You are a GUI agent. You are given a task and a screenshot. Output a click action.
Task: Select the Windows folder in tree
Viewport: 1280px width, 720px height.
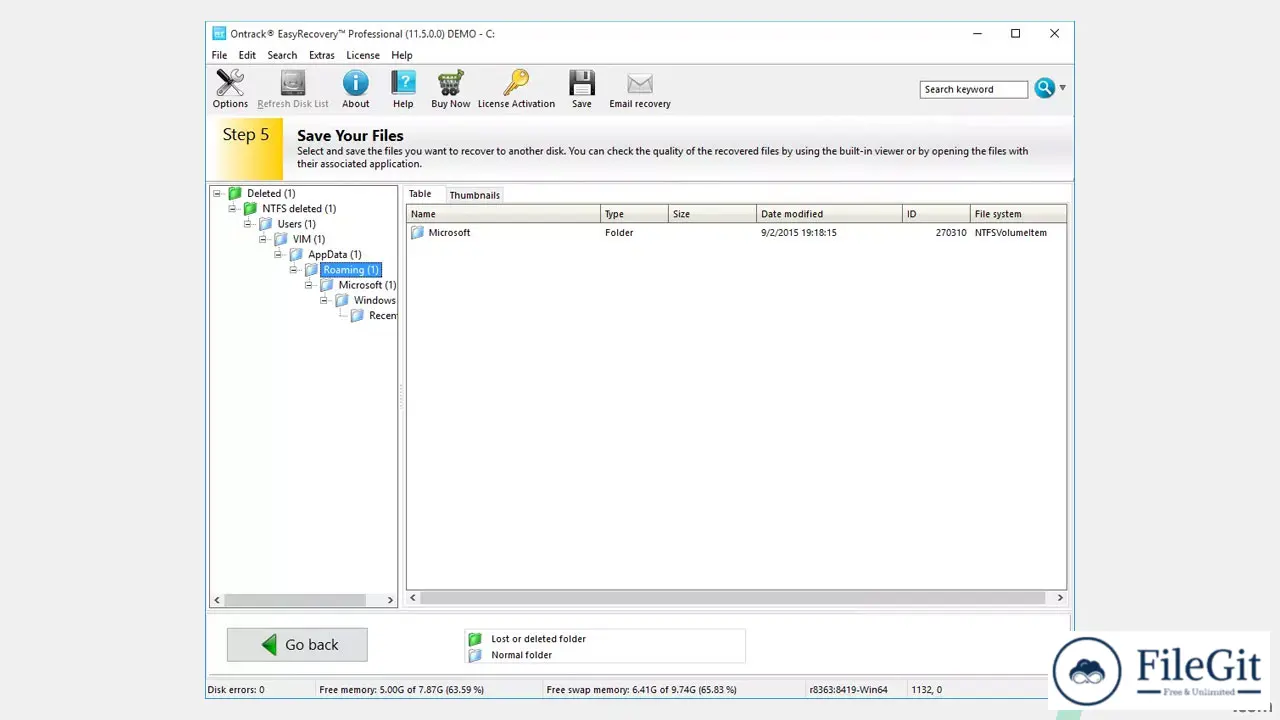coord(375,300)
